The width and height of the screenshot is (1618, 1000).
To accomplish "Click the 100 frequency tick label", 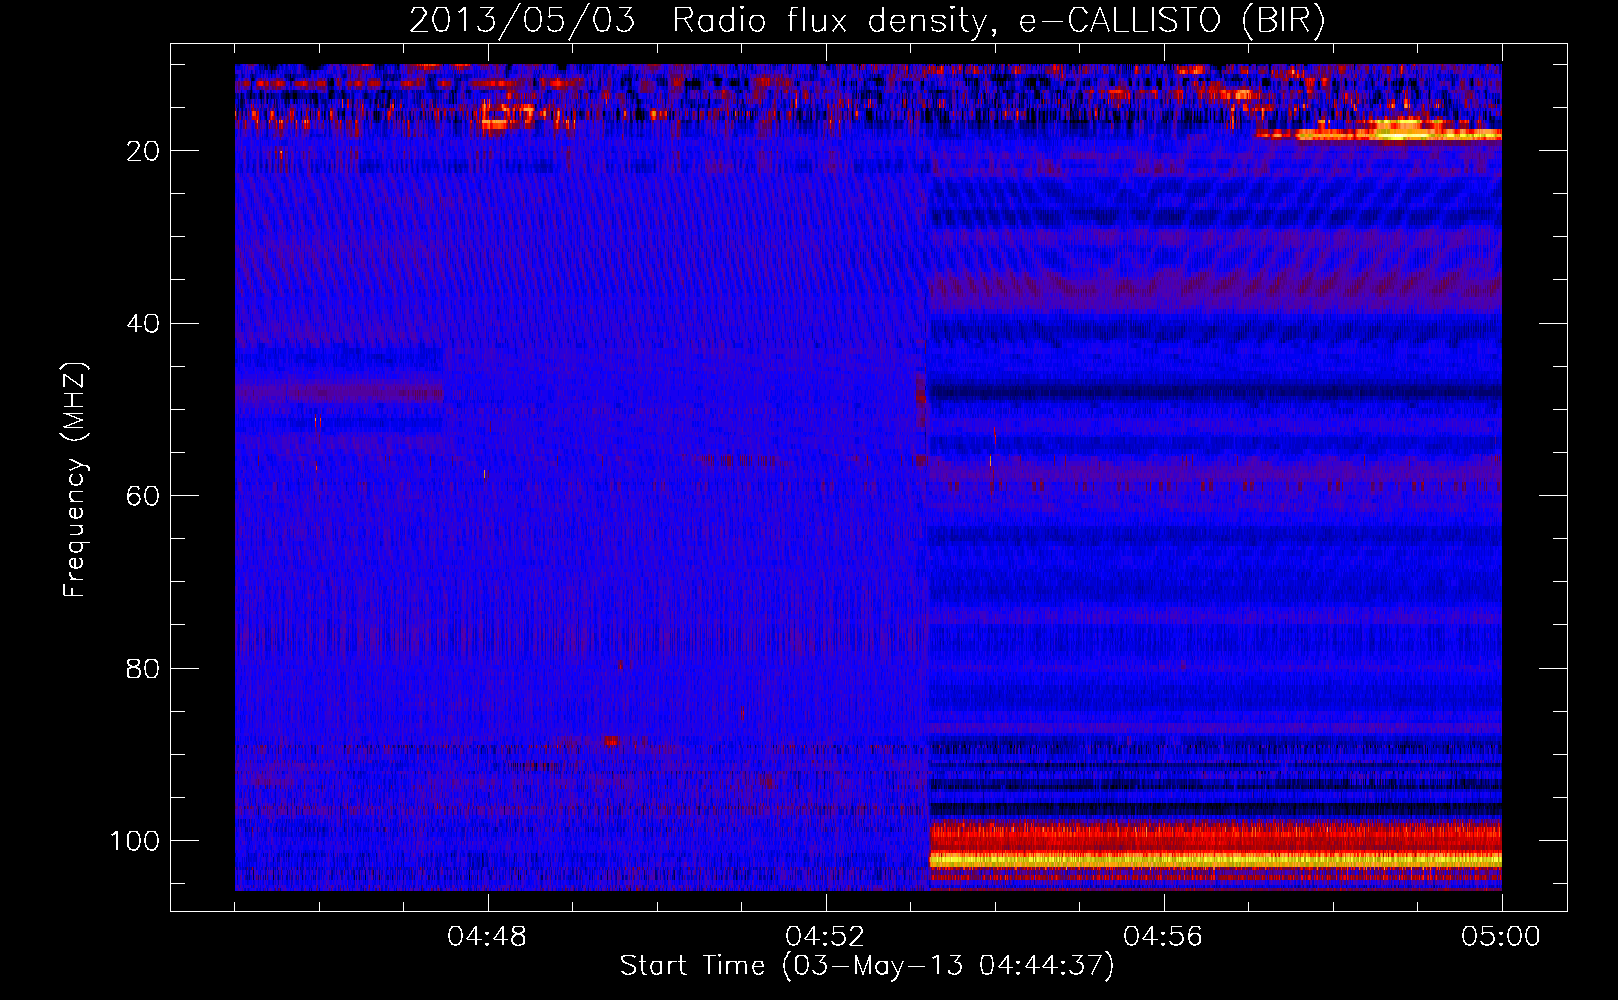I will tap(134, 841).
